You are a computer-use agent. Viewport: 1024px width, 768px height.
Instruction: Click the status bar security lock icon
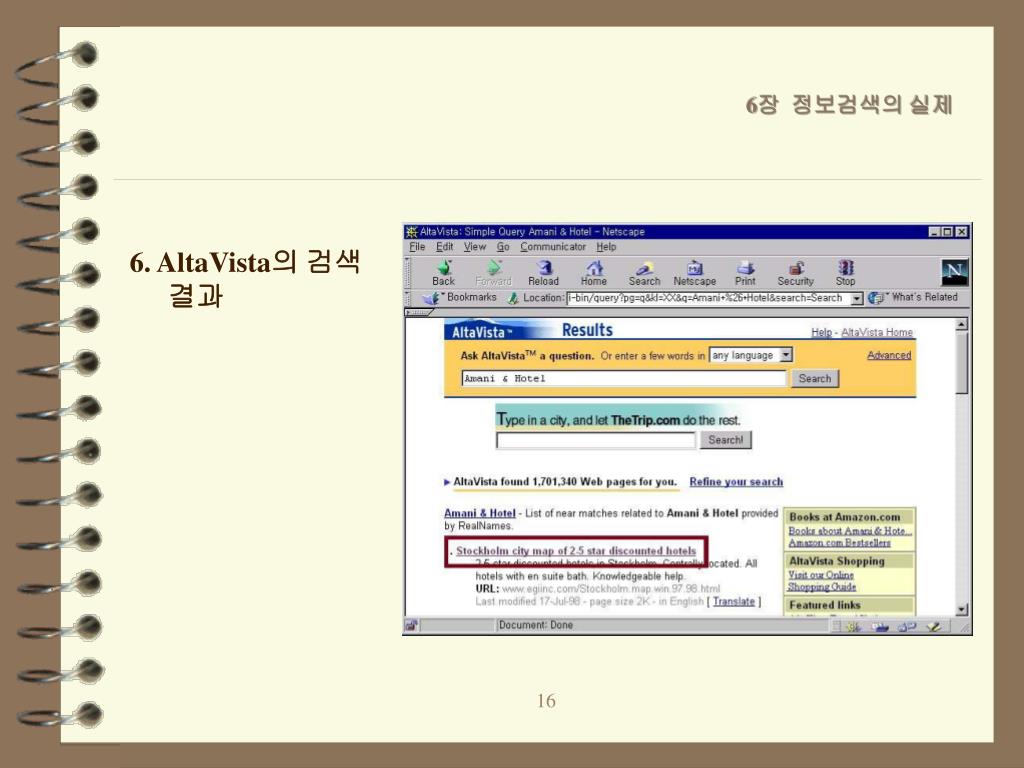[x=411, y=626]
